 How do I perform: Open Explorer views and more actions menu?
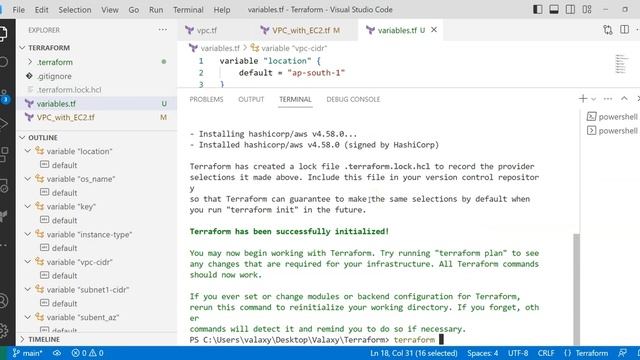tap(162, 30)
